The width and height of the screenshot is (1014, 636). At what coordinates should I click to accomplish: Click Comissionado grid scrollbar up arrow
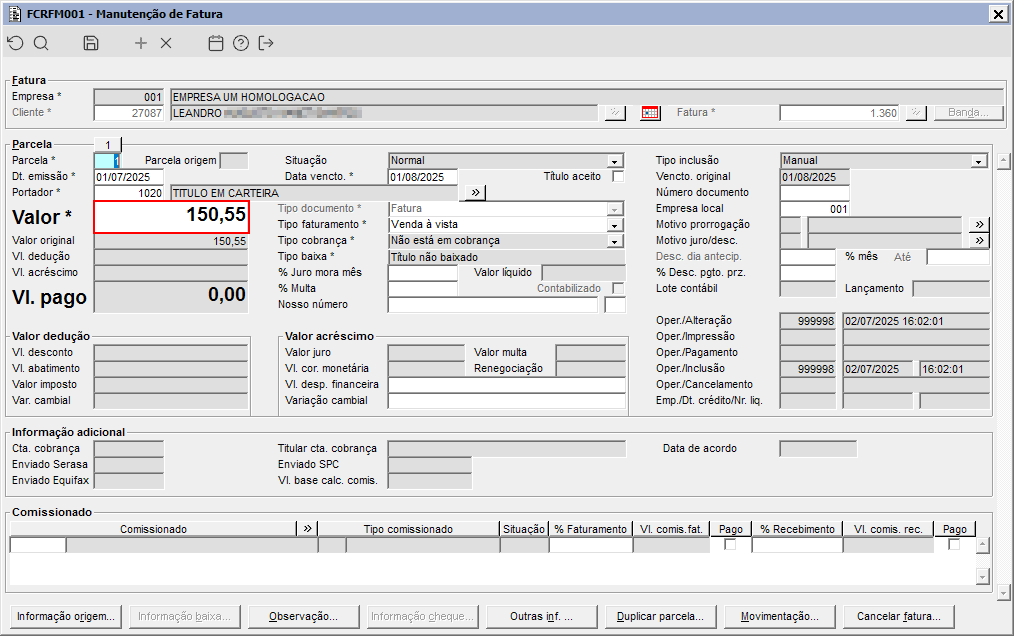coord(983,545)
